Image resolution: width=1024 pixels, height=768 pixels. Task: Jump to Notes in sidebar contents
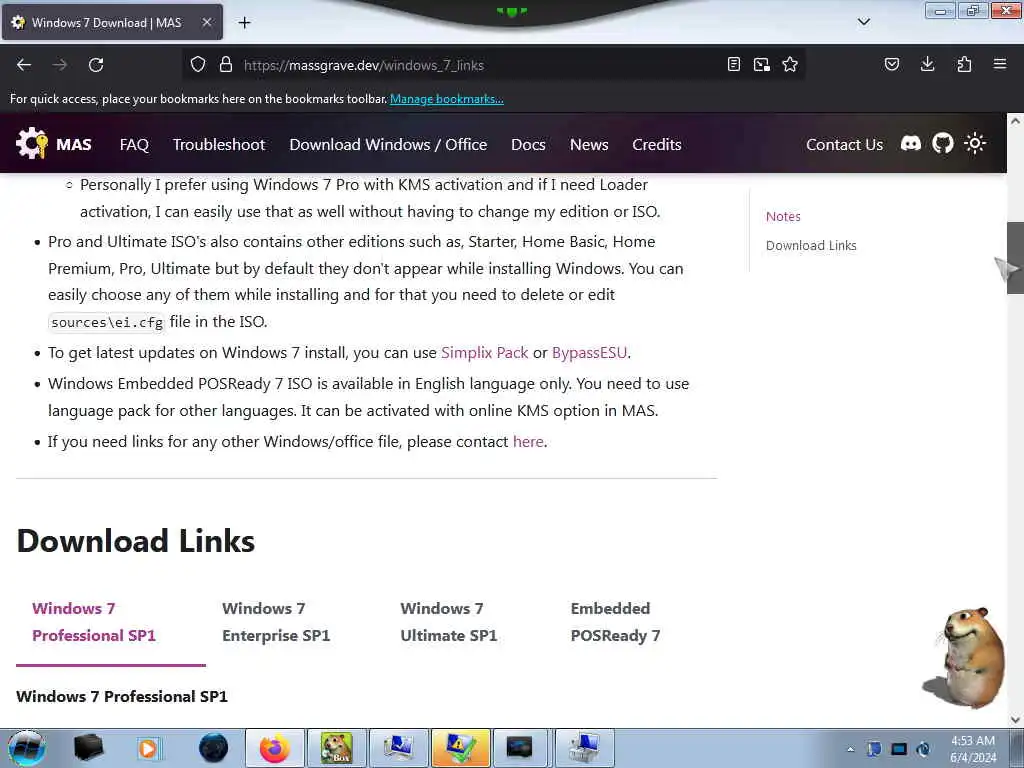(783, 217)
